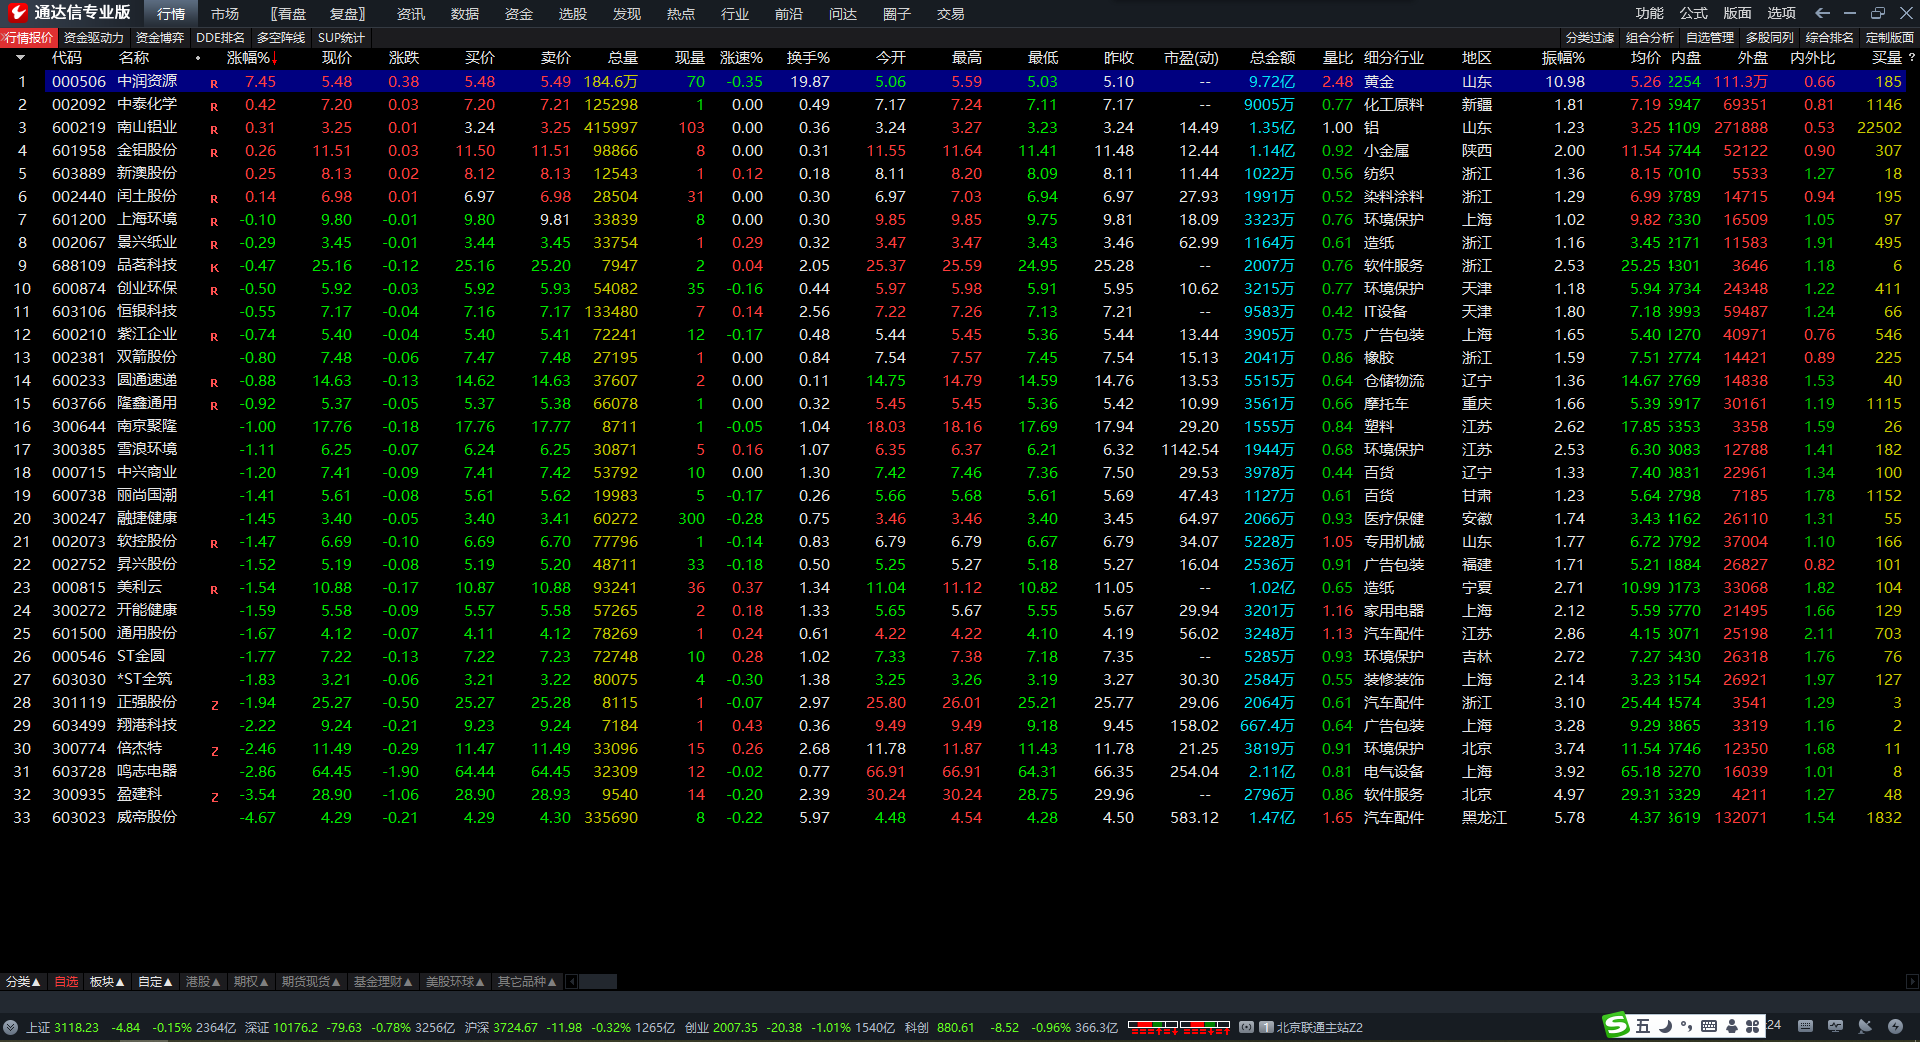
Task: Click the satellite dish icon in status bar
Action: 1865,1026
